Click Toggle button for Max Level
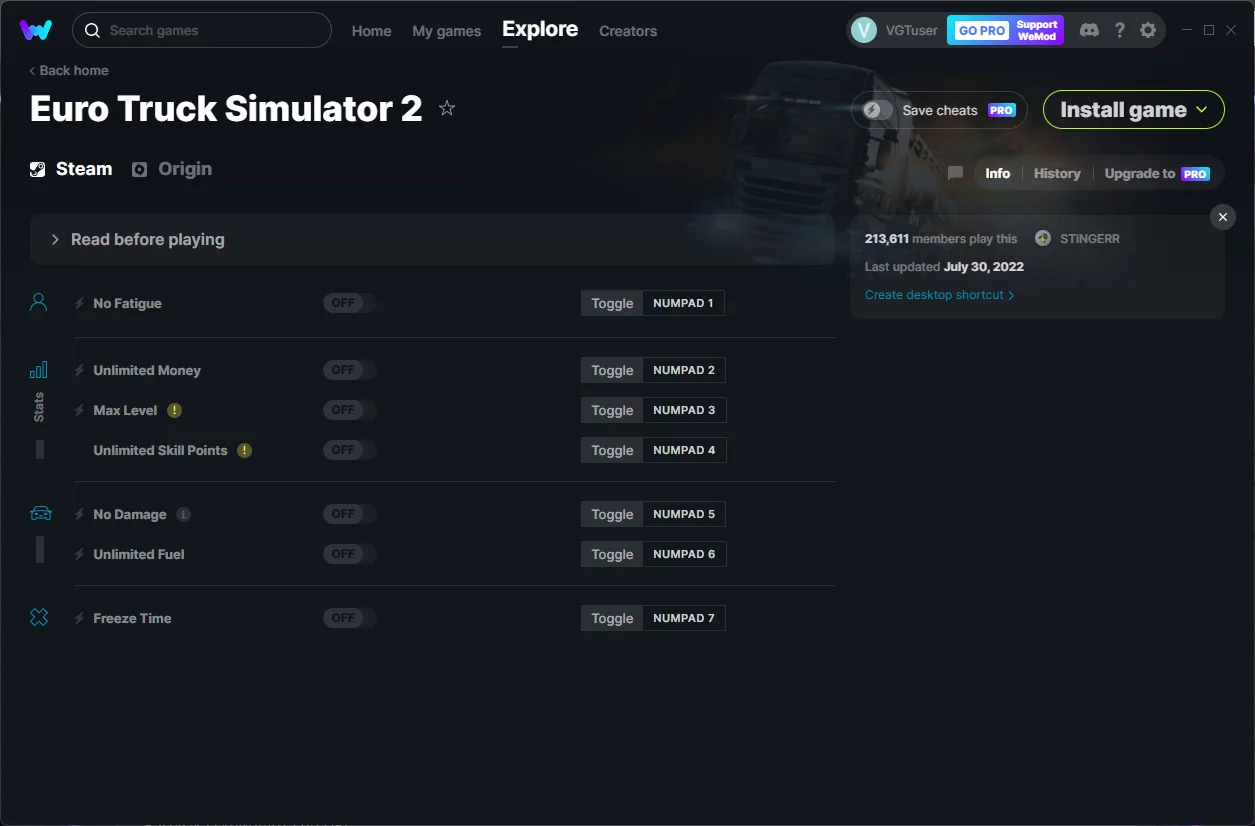The height and width of the screenshot is (826, 1255). click(612, 410)
